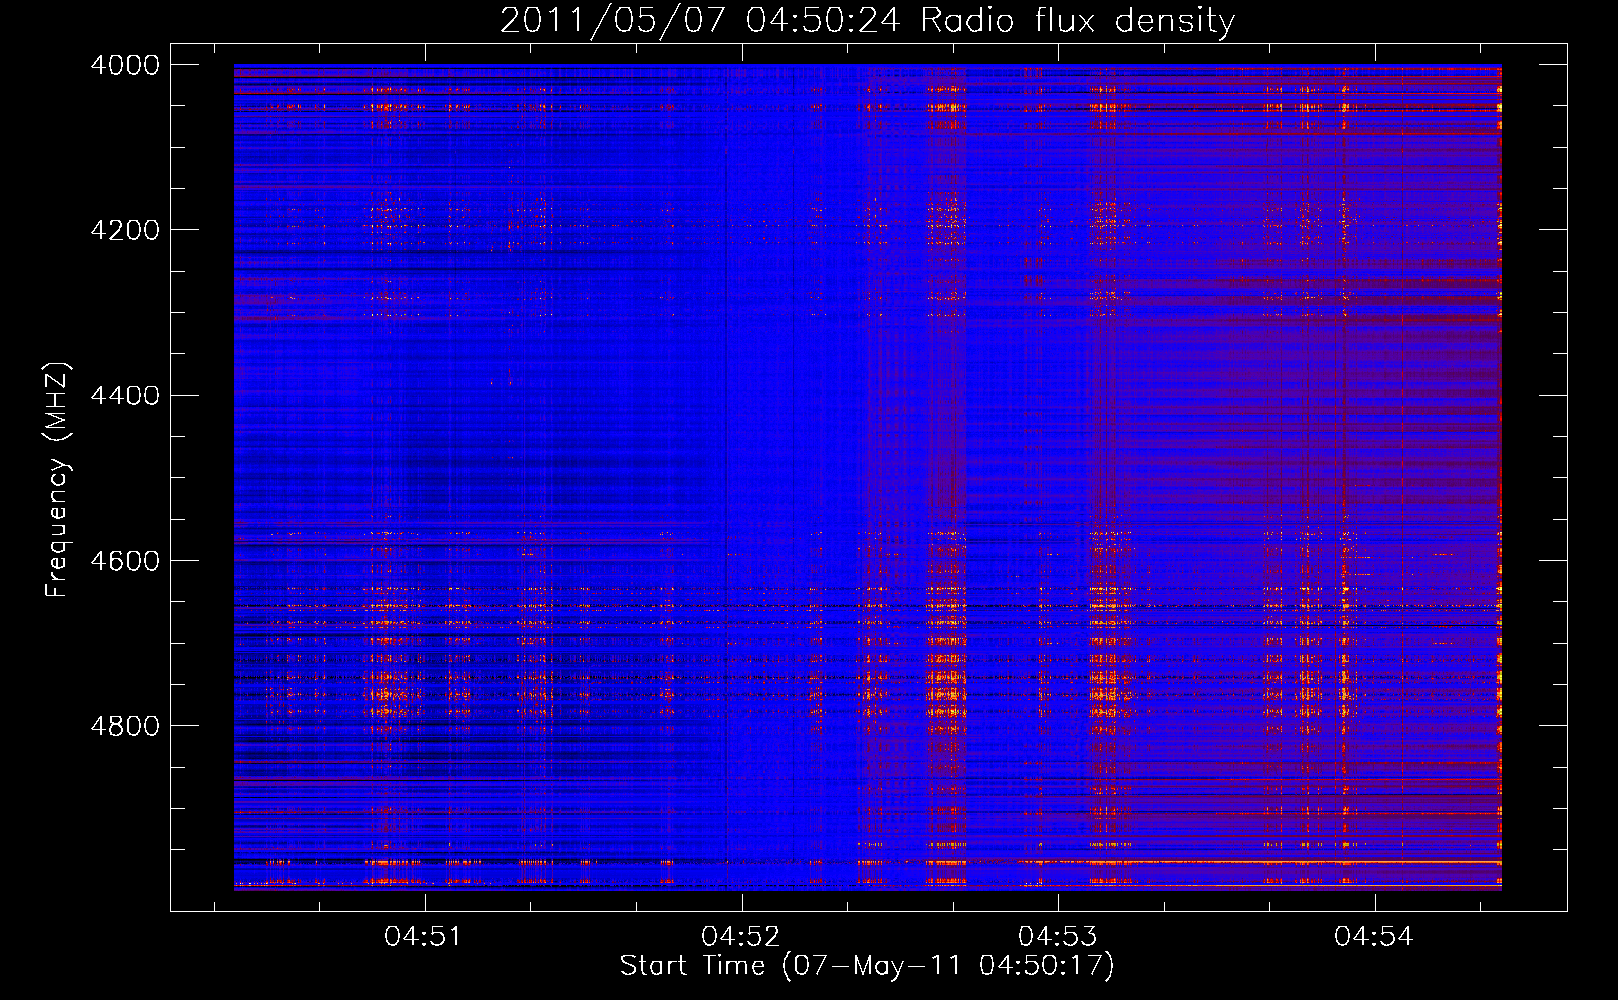Click the 'Frequency (MHZ)' axis label
Image resolution: width=1618 pixels, height=1000 pixels.
[x=57, y=480]
